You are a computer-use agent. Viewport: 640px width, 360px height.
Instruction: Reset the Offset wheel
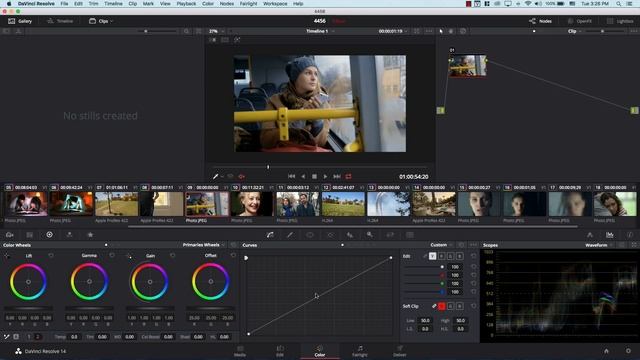pyautogui.click(x=233, y=256)
